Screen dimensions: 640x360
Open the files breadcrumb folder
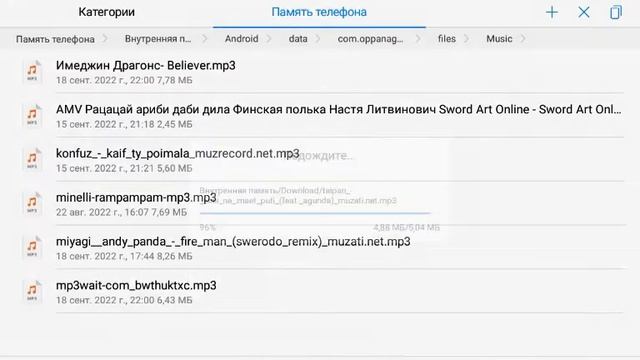point(447,39)
